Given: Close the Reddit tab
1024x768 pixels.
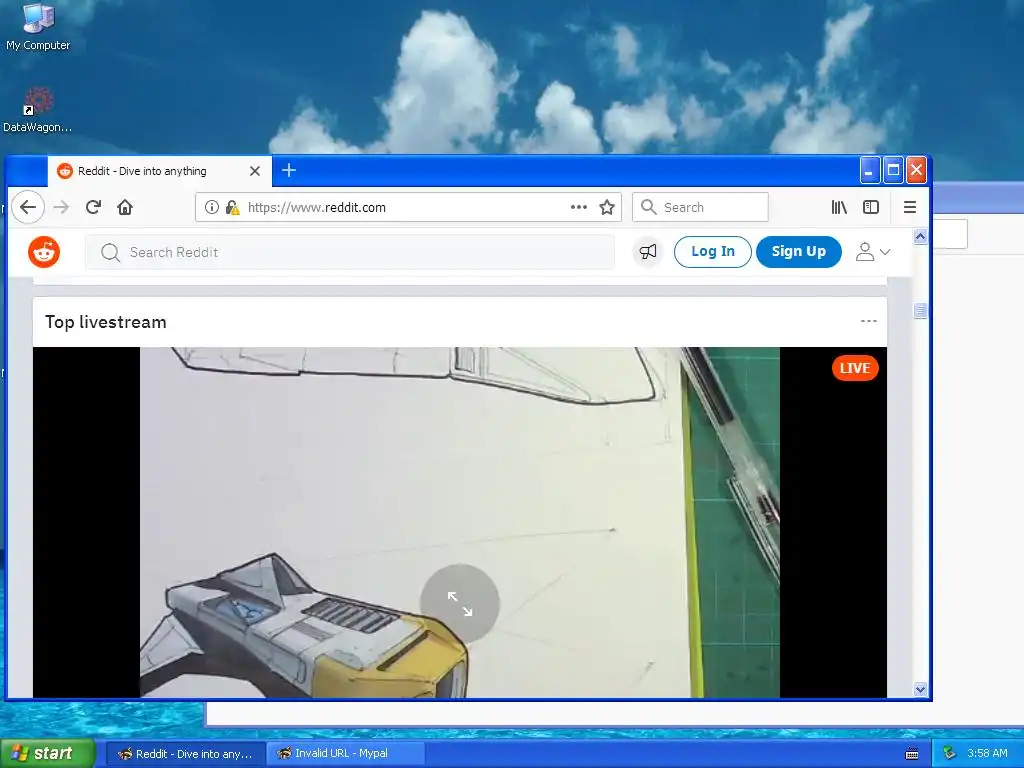Looking at the screenshot, I should 255,171.
